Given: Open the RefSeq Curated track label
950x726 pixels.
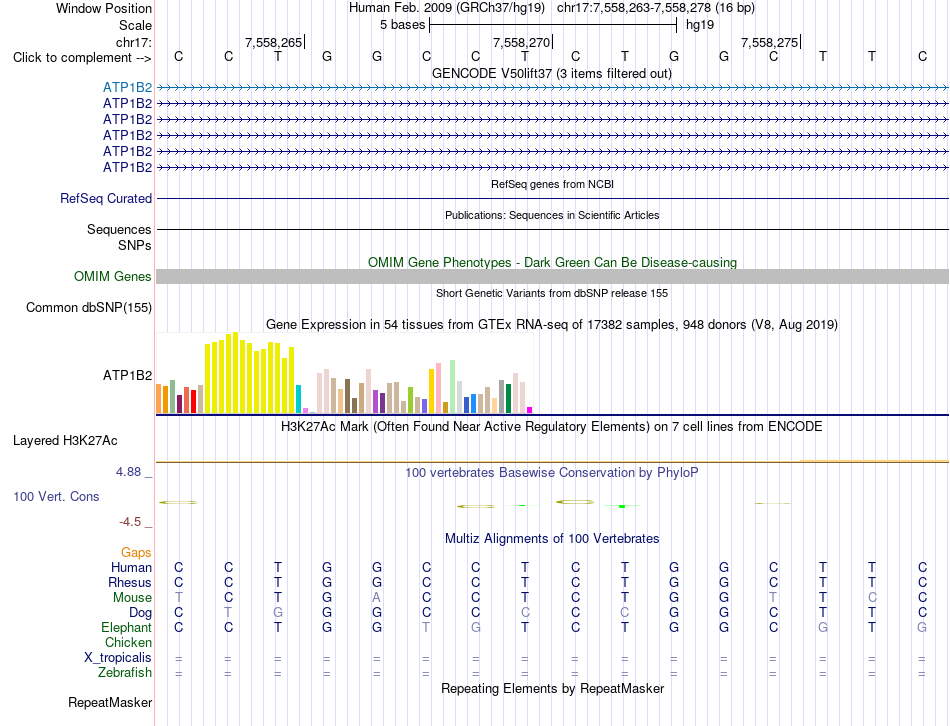Looking at the screenshot, I should [x=106, y=198].
